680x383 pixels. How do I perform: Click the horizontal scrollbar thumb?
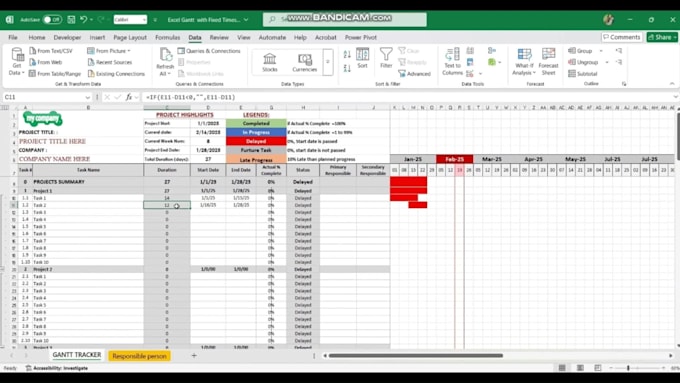(x=415, y=356)
